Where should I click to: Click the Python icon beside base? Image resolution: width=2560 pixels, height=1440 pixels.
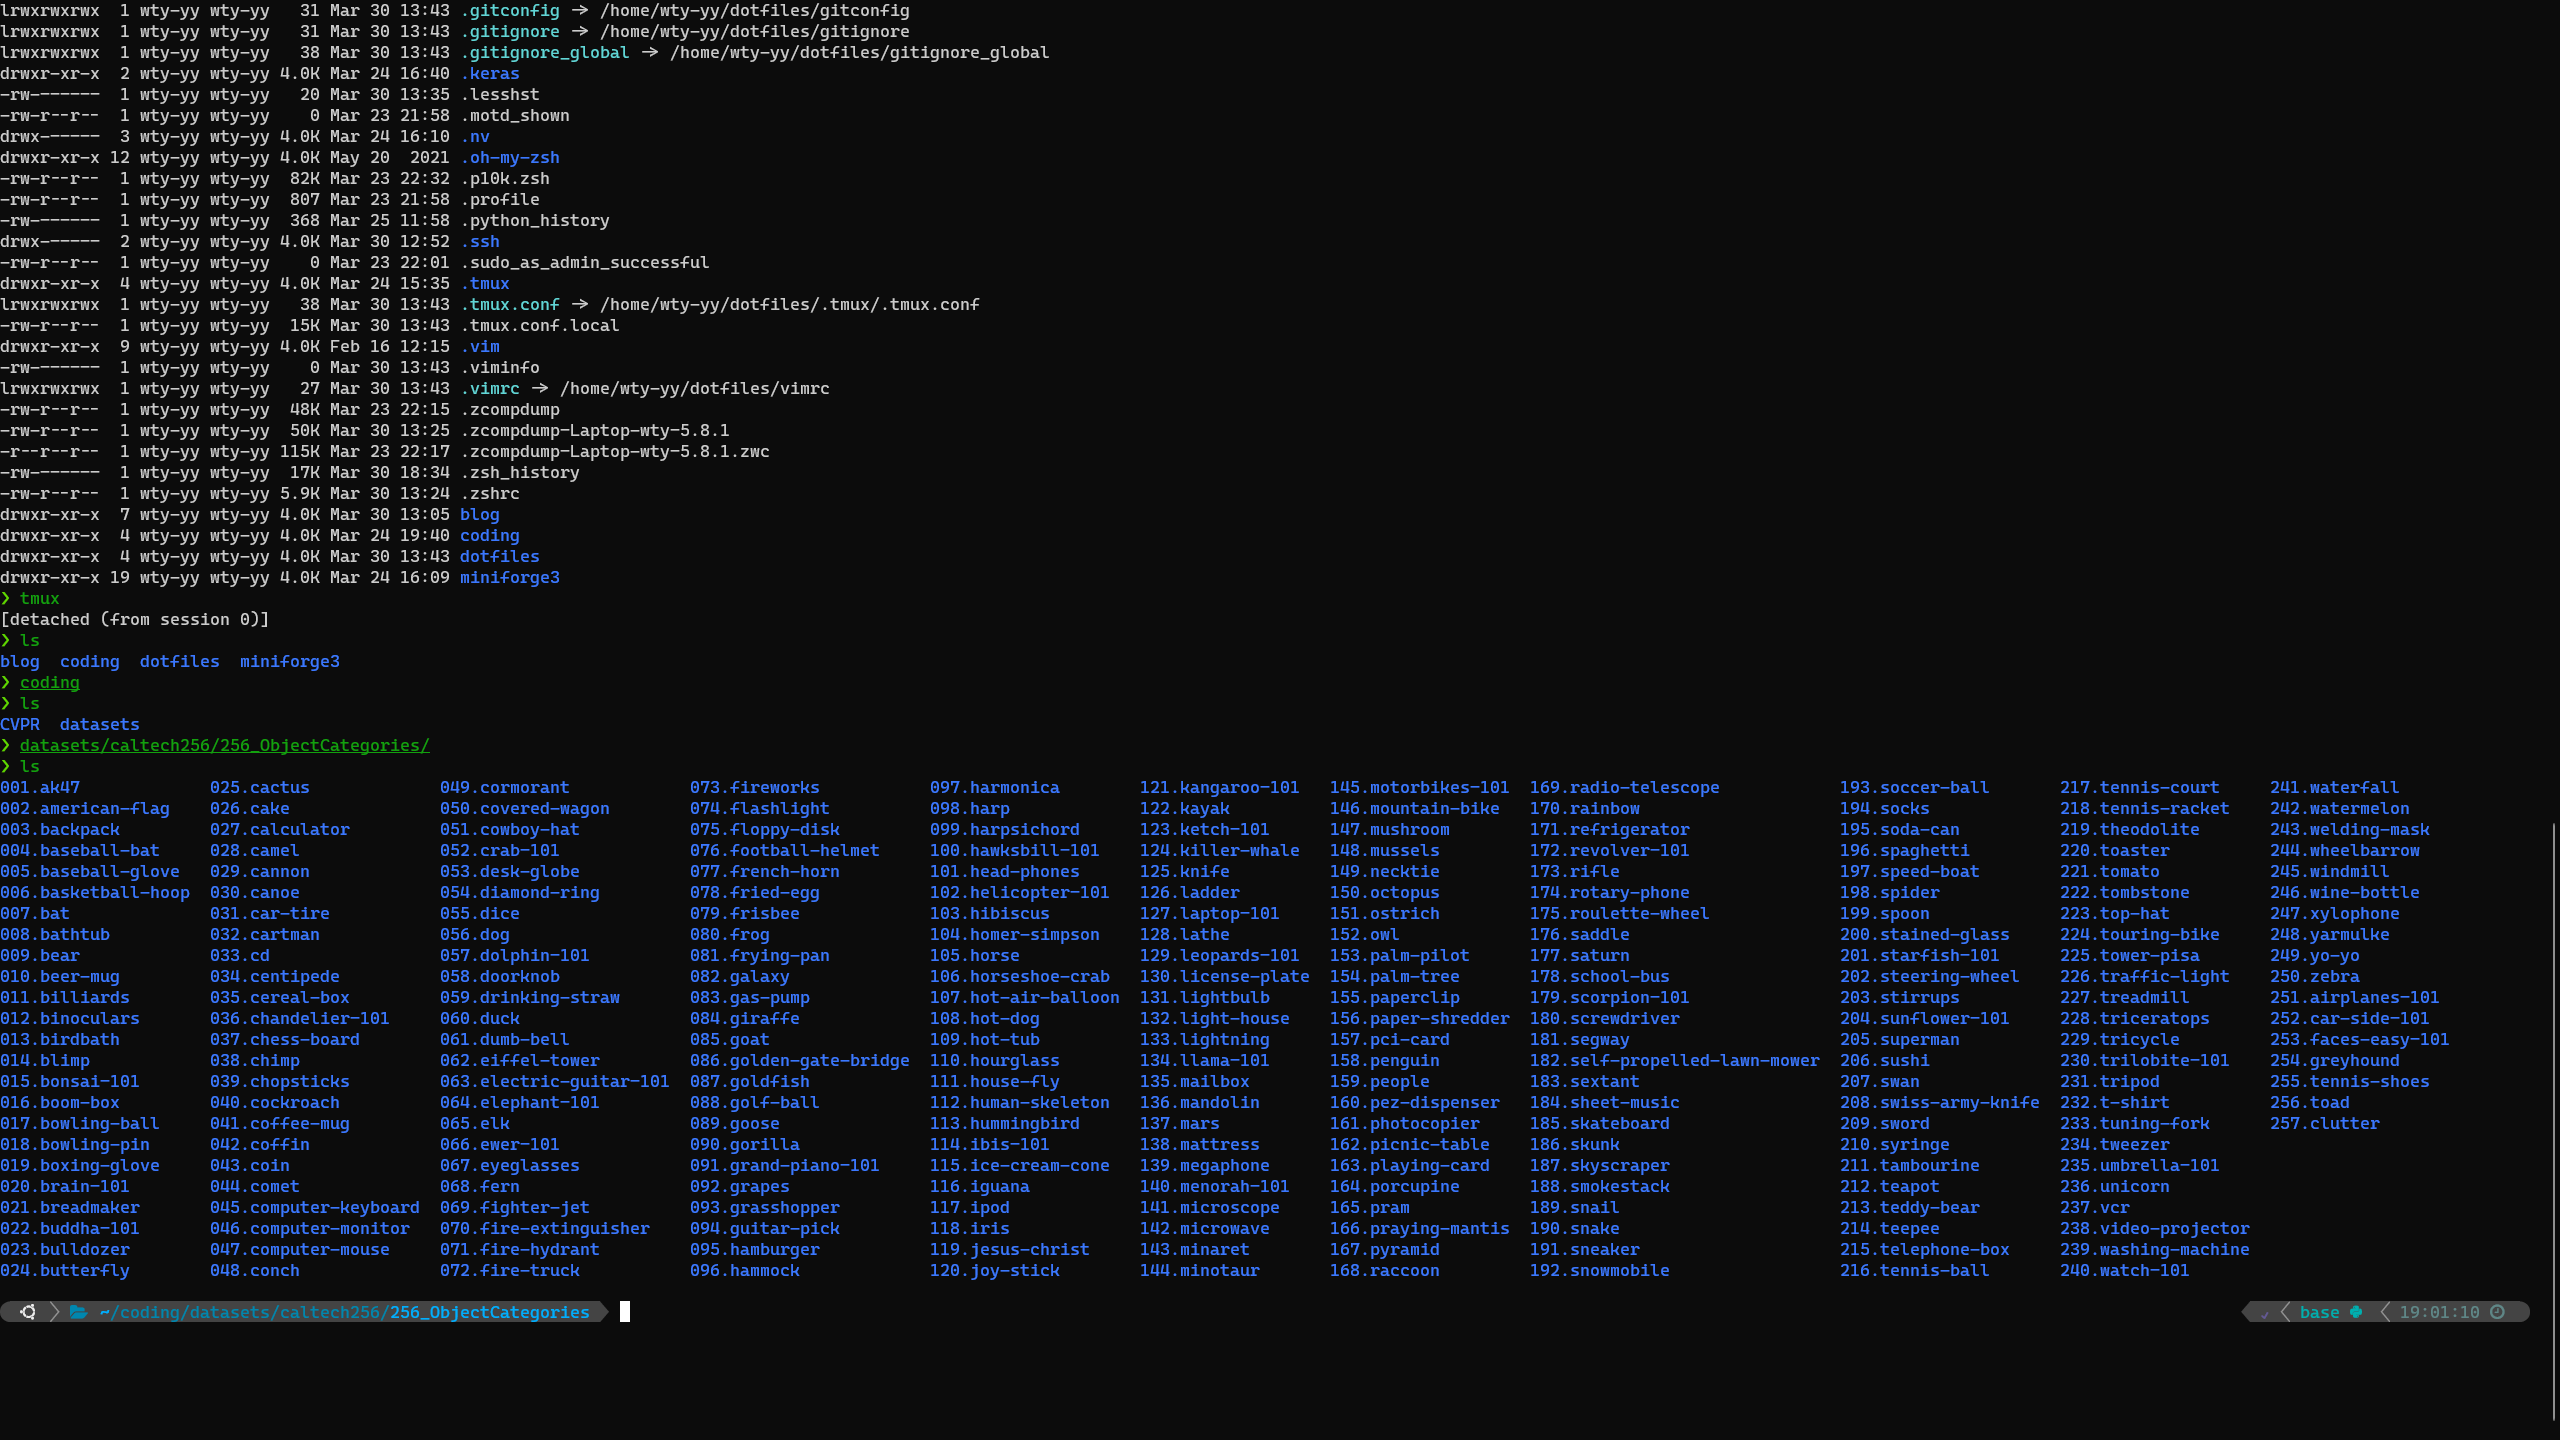point(2356,1312)
